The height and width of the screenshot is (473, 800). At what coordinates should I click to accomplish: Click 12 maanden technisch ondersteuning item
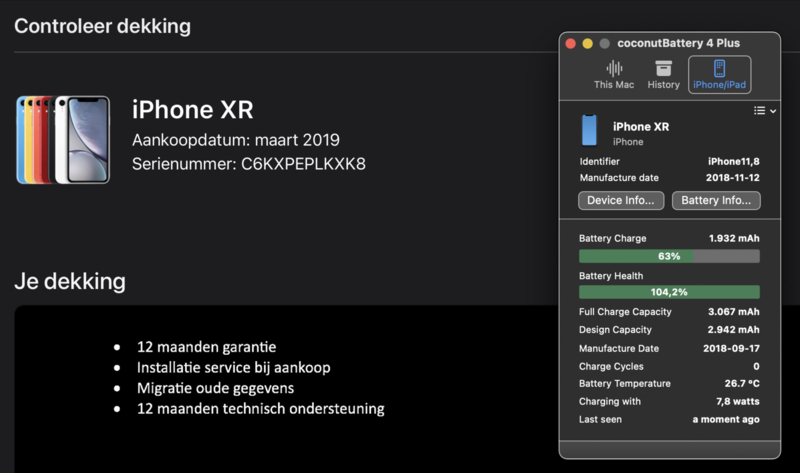pyautogui.click(x=261, y=409)
